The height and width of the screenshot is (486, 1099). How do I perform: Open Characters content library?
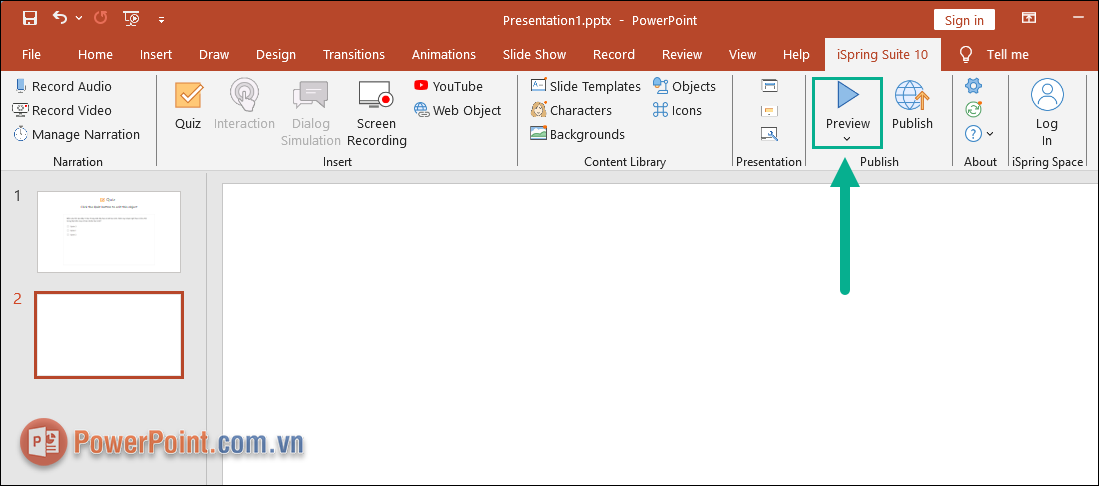571,110
